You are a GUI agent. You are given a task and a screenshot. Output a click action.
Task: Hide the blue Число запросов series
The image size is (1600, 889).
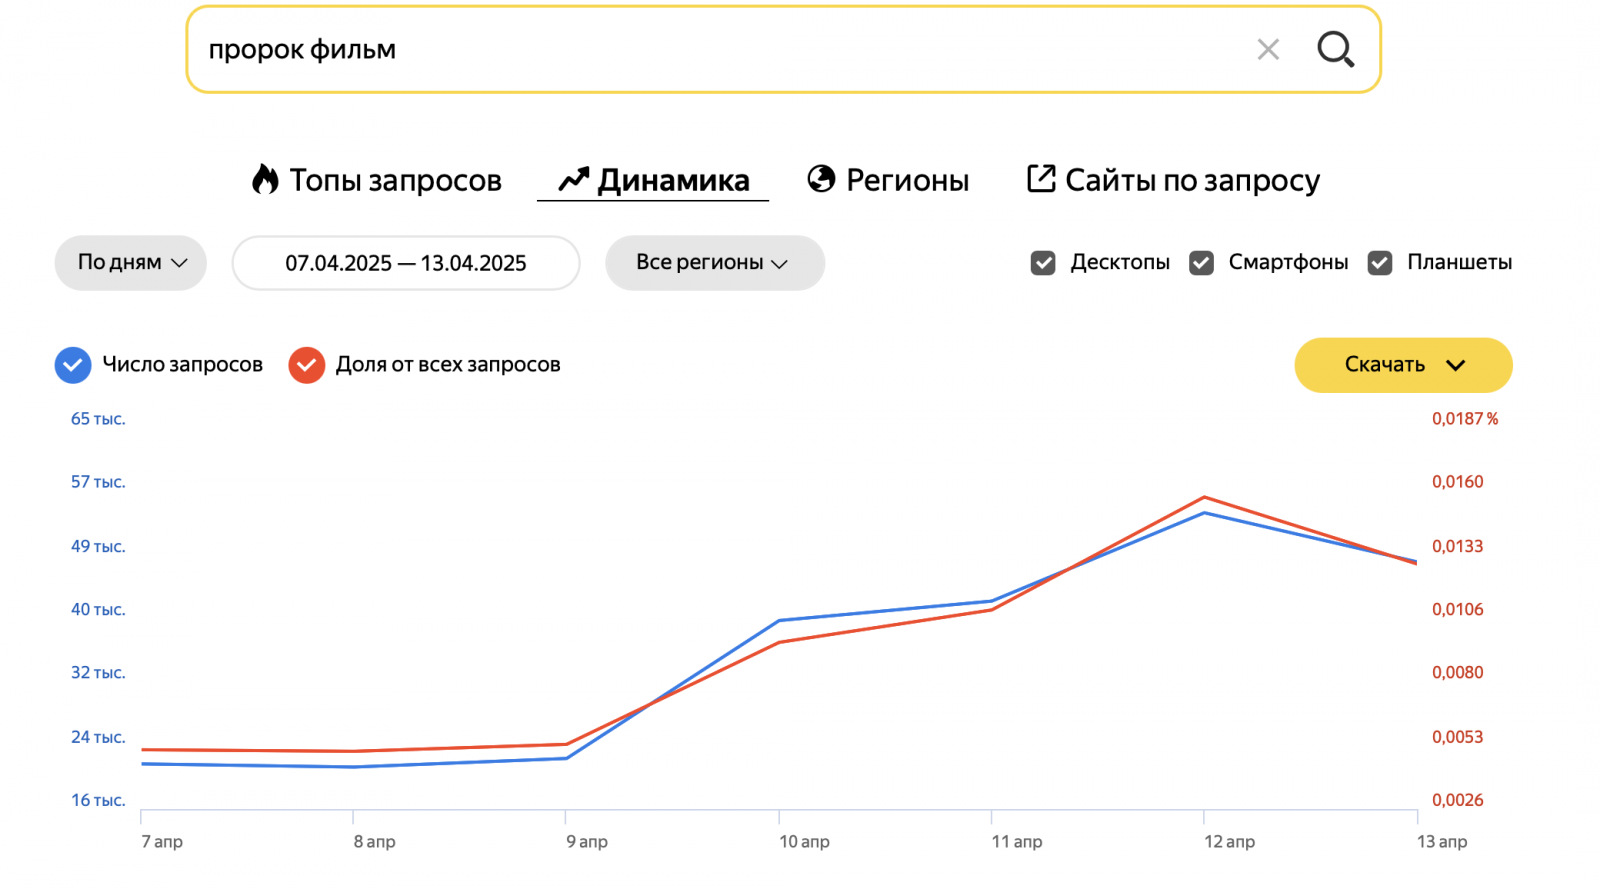(x=73, y=365)
